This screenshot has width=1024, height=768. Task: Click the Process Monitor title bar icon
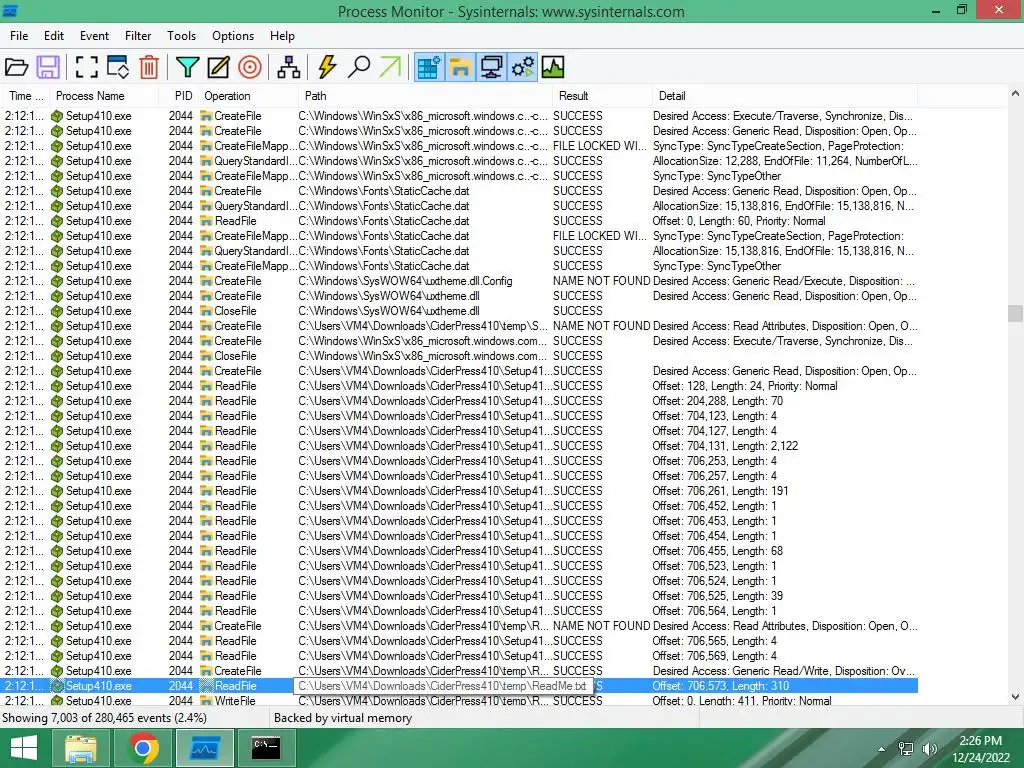[x=10, y=11]
